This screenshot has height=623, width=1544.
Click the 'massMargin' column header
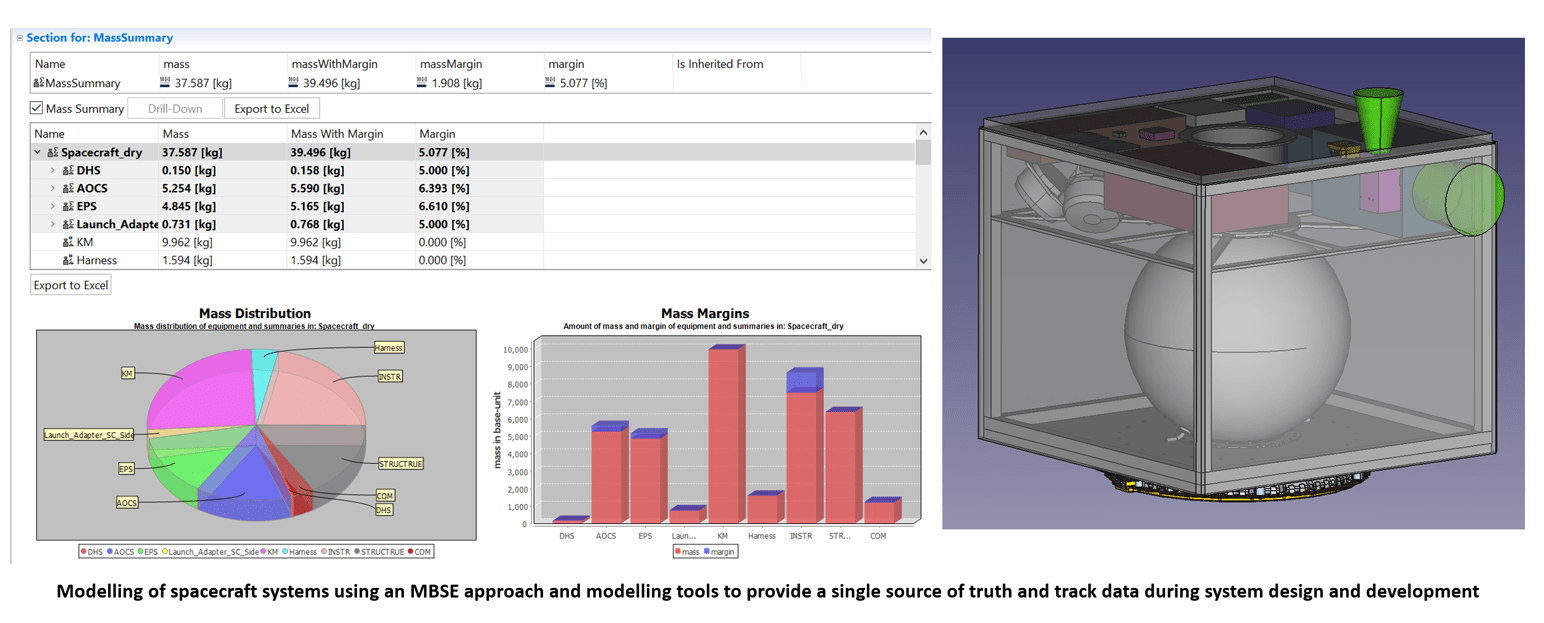[x=450, y=64]
